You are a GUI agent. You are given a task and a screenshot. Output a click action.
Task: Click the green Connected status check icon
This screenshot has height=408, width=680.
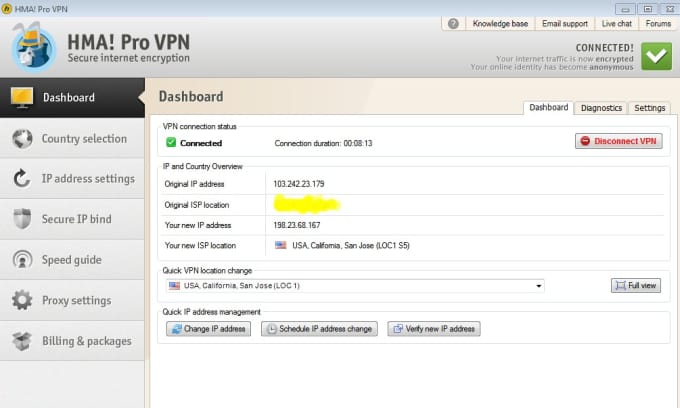[171, 142]
